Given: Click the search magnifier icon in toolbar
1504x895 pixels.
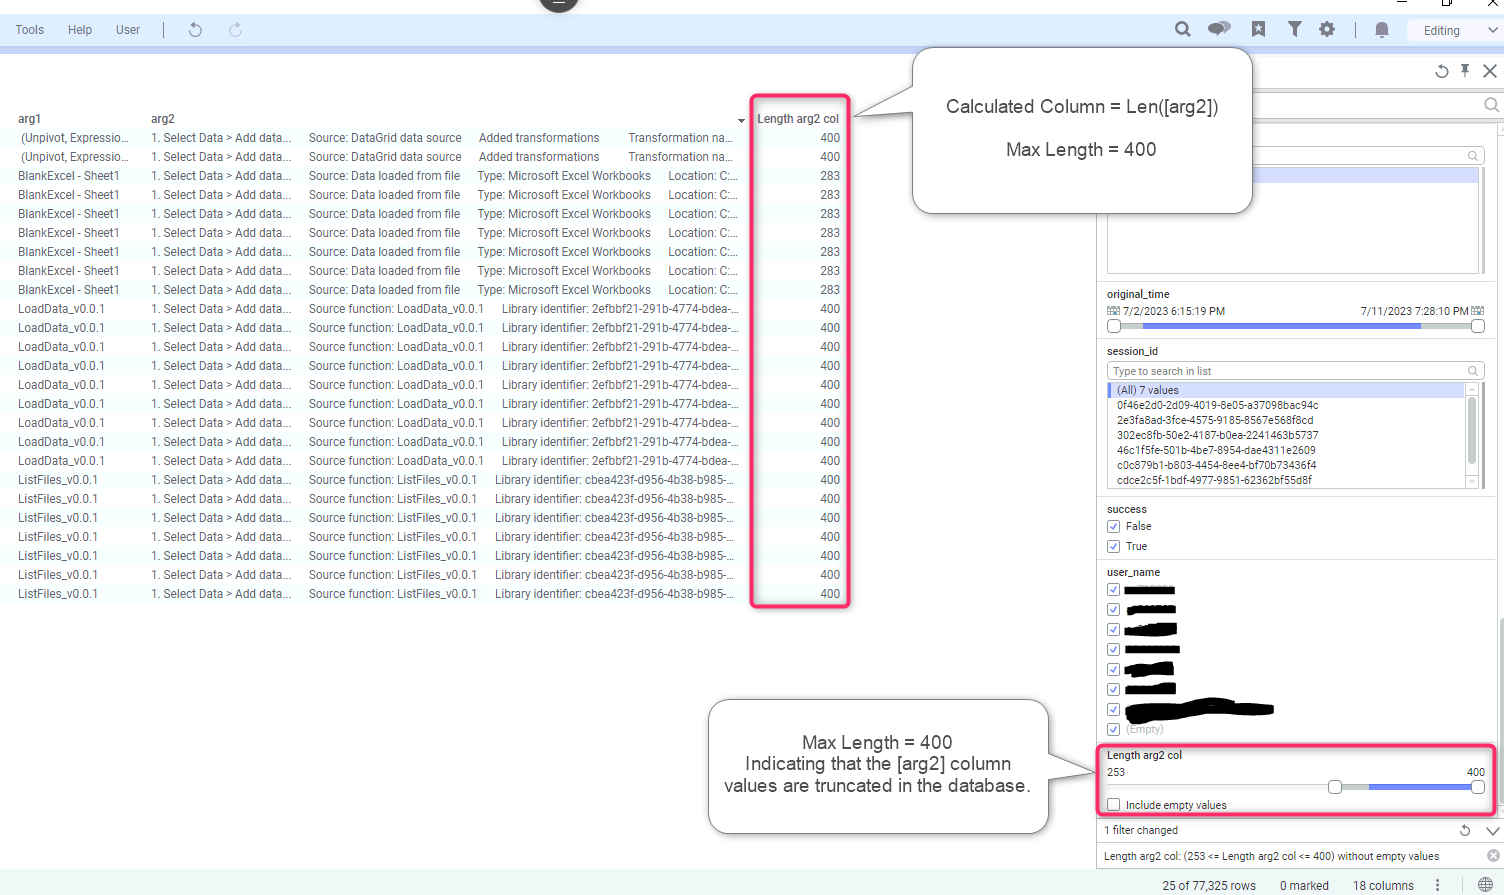Looking at the screenshot, I should 1182,29.
